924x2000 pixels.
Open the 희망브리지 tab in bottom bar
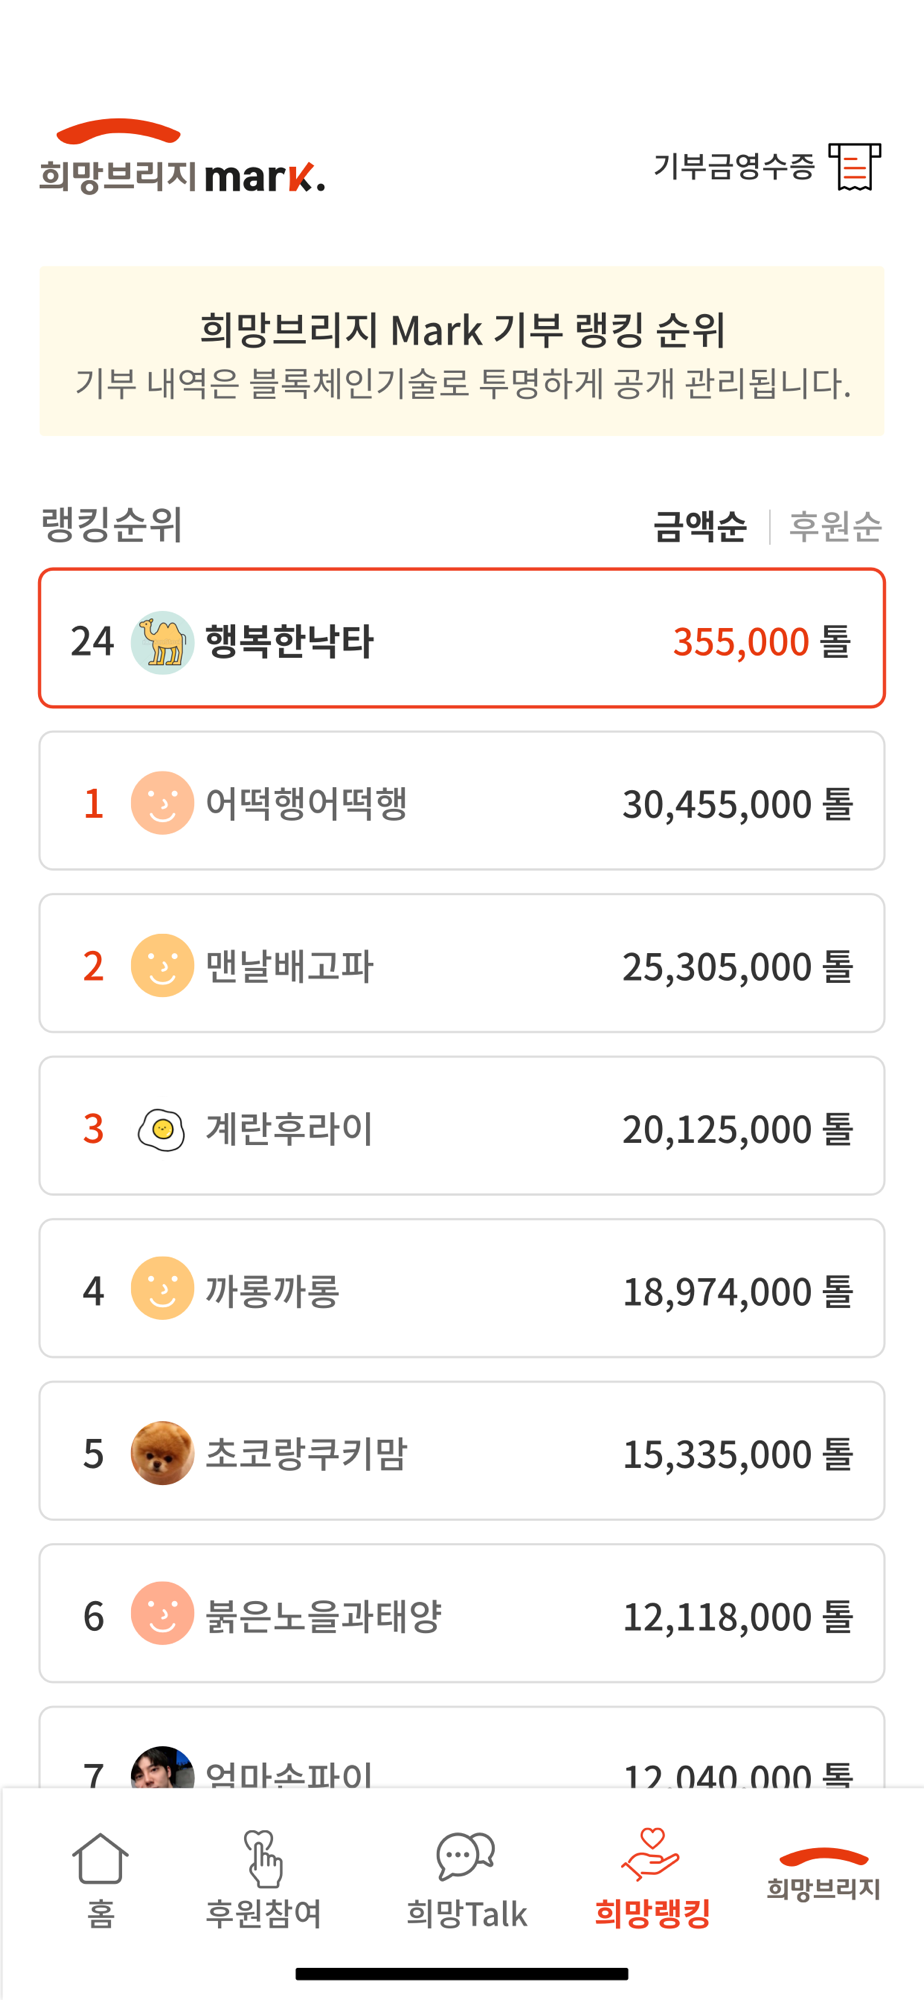click(823, 1874)
